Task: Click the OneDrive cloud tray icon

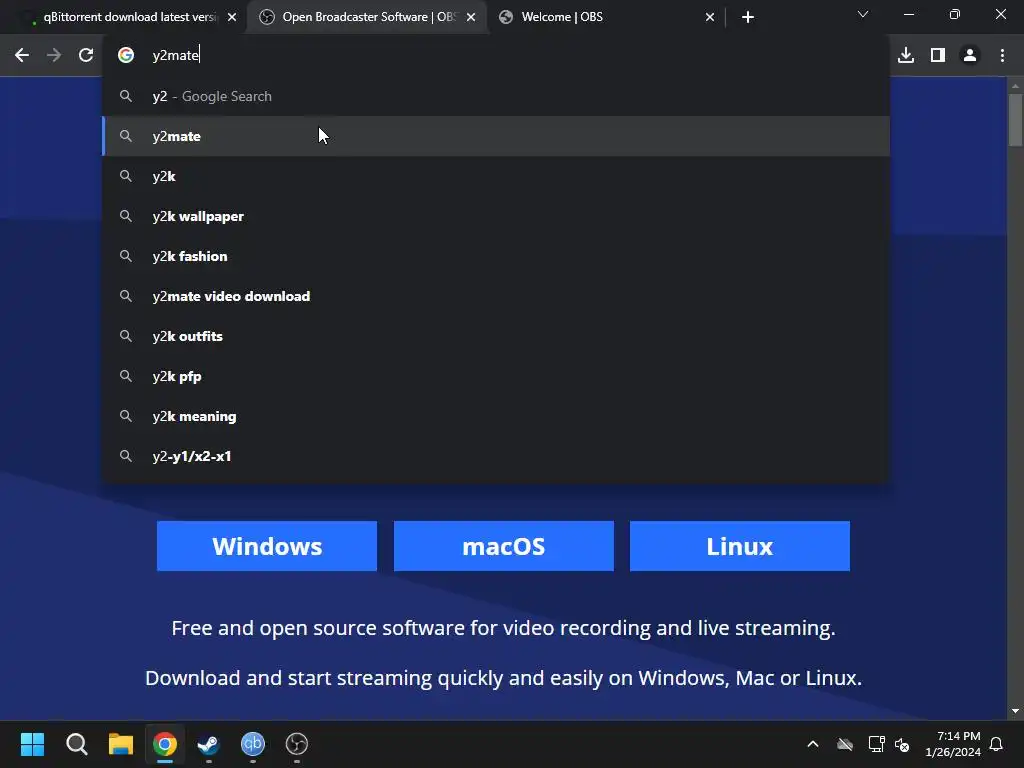Action: tap(845, 744)
